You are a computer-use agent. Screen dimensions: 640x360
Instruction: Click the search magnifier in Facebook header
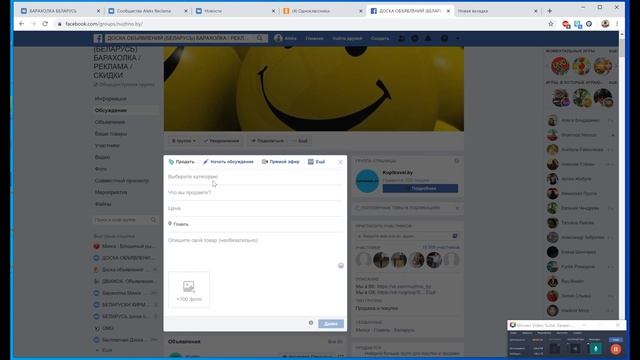tap(260, 38)
